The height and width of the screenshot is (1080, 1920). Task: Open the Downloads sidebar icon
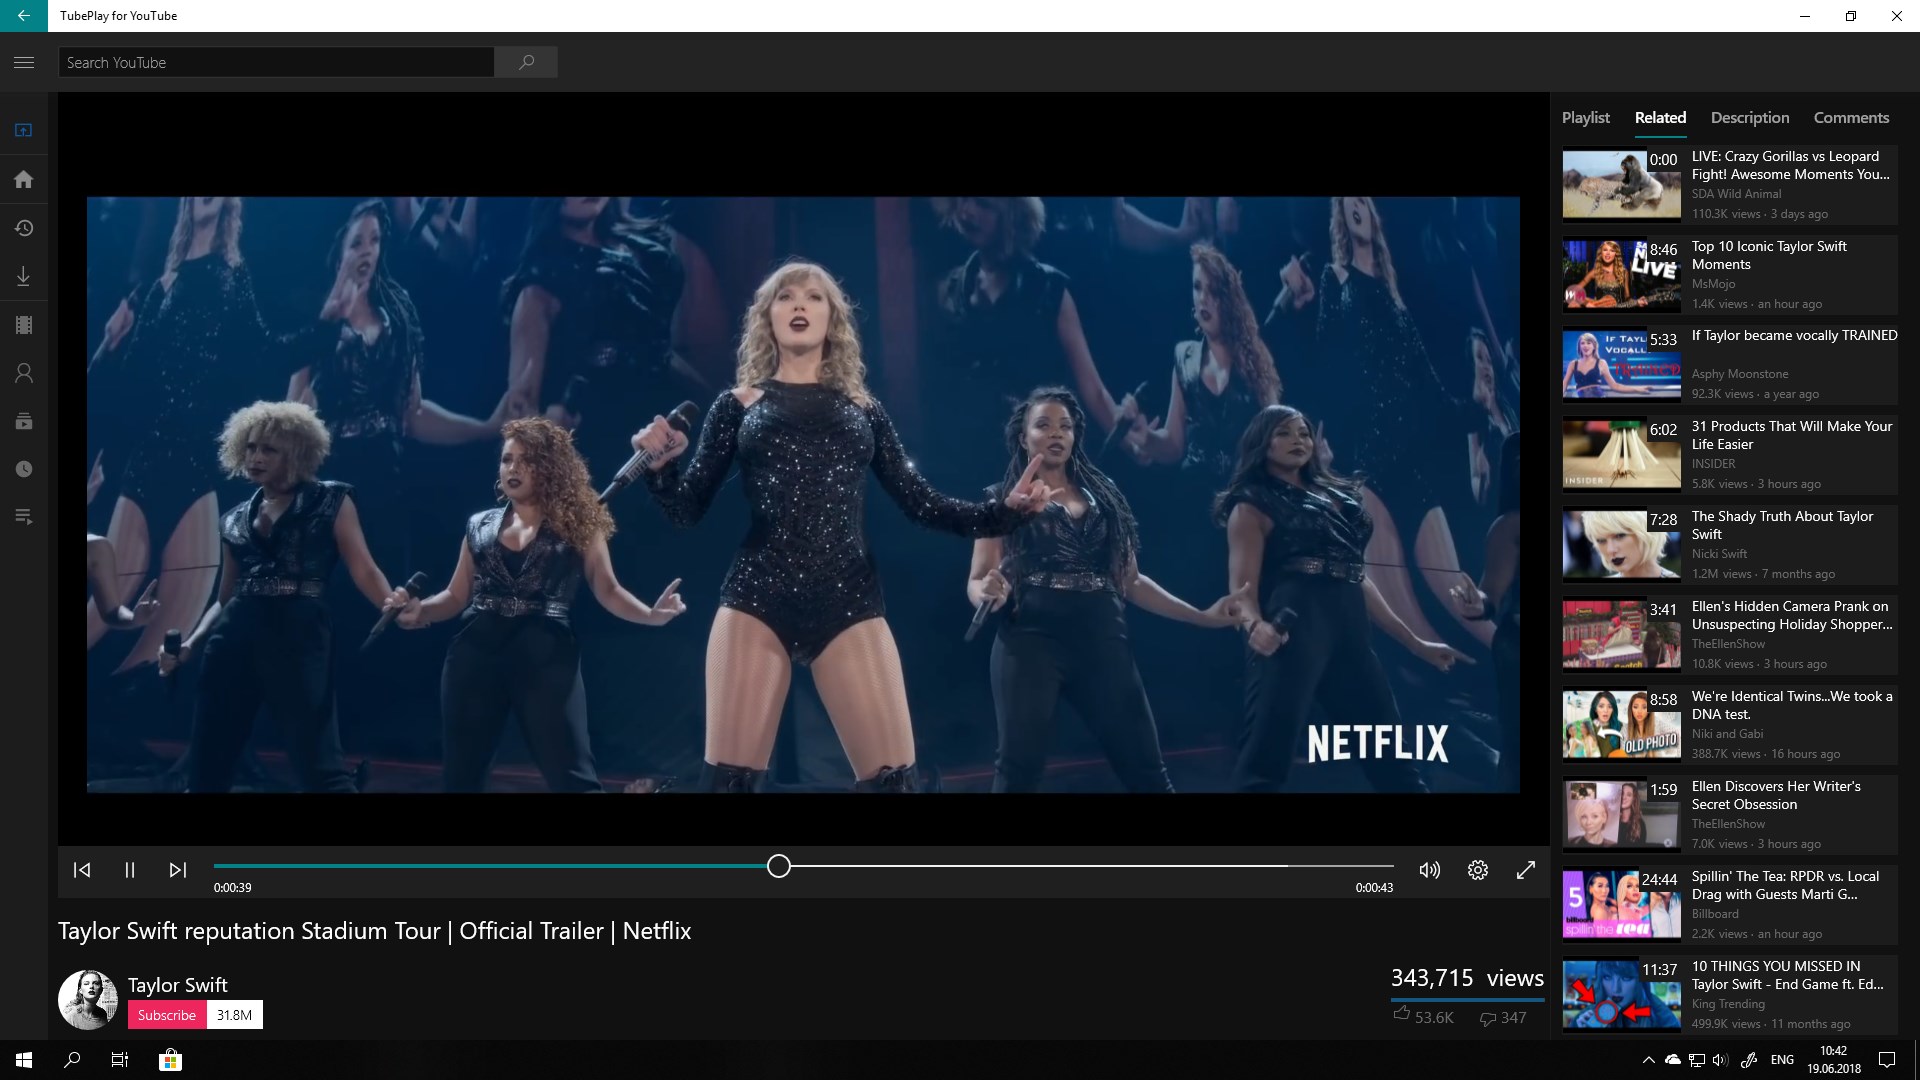tap(24, 277)
